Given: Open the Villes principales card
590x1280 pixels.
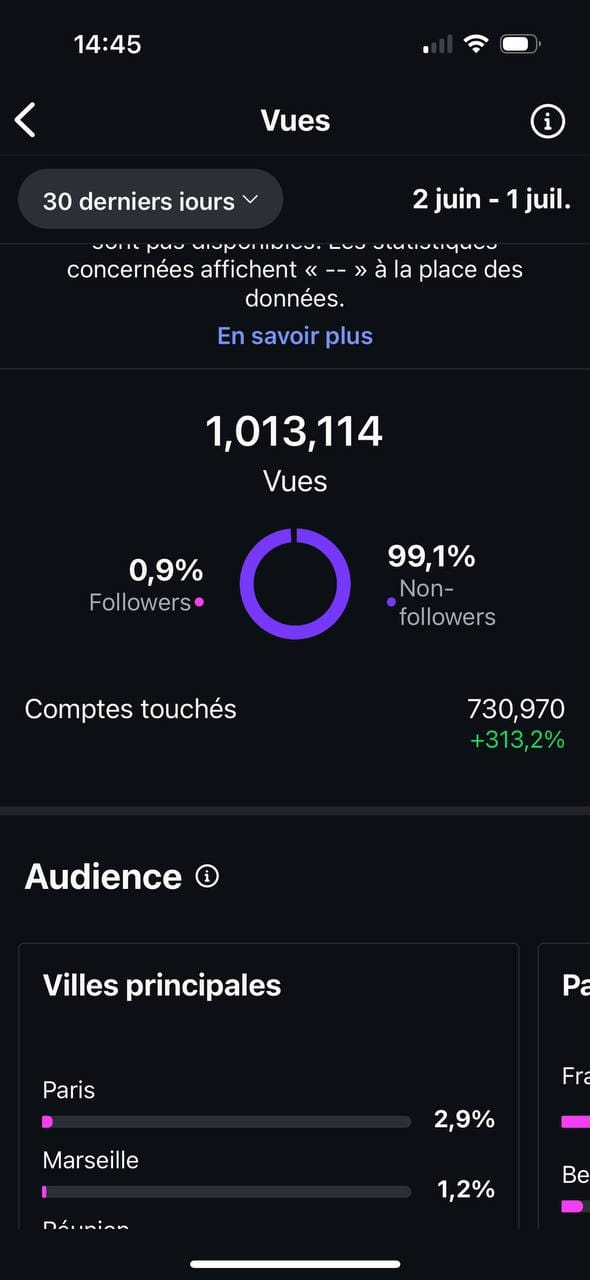Looking at the screenshot, I should click(x=269, y=1086).
